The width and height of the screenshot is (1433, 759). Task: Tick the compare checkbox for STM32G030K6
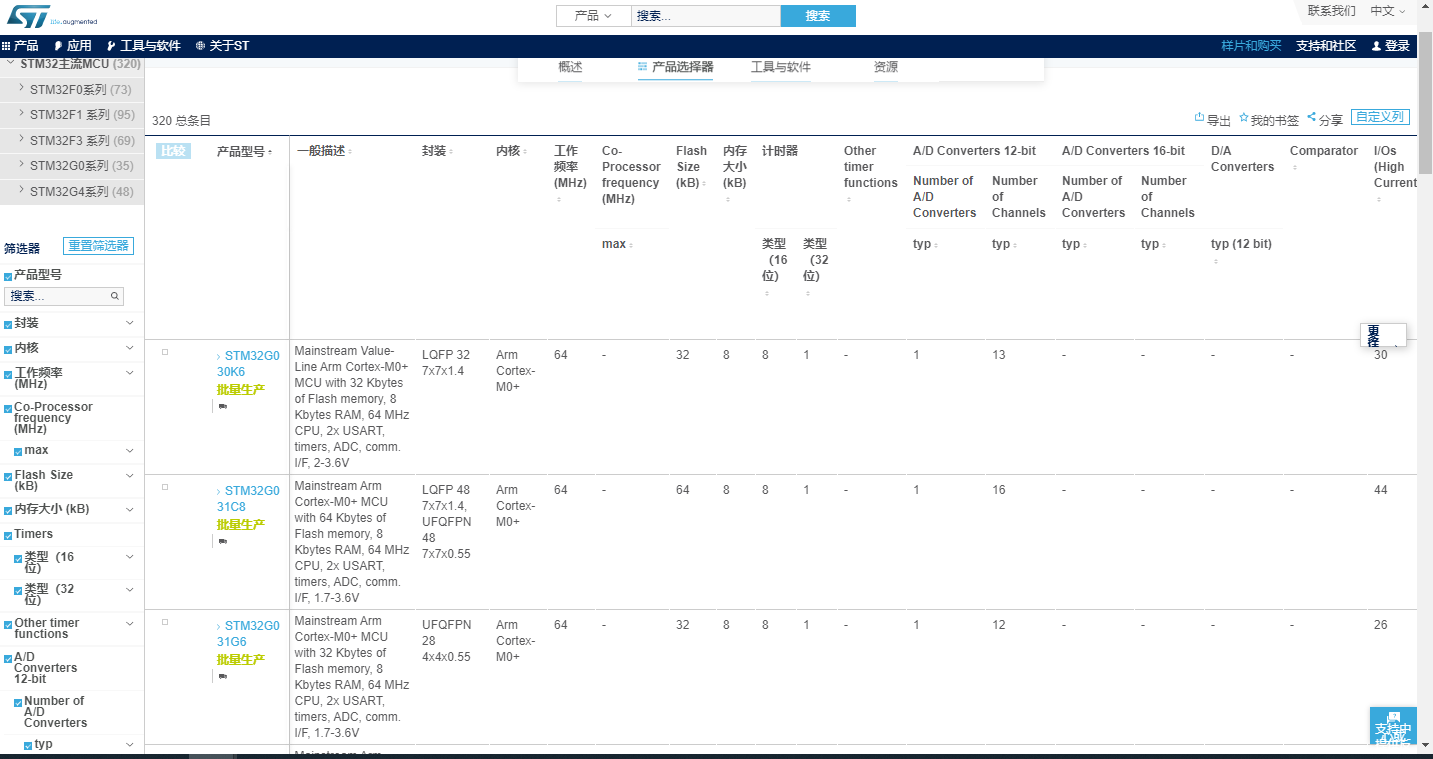coord(165,352)
